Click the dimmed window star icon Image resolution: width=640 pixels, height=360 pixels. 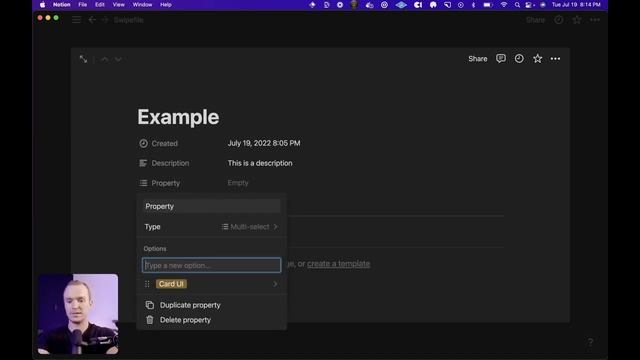pyautogui.click(x=577, y=20)
